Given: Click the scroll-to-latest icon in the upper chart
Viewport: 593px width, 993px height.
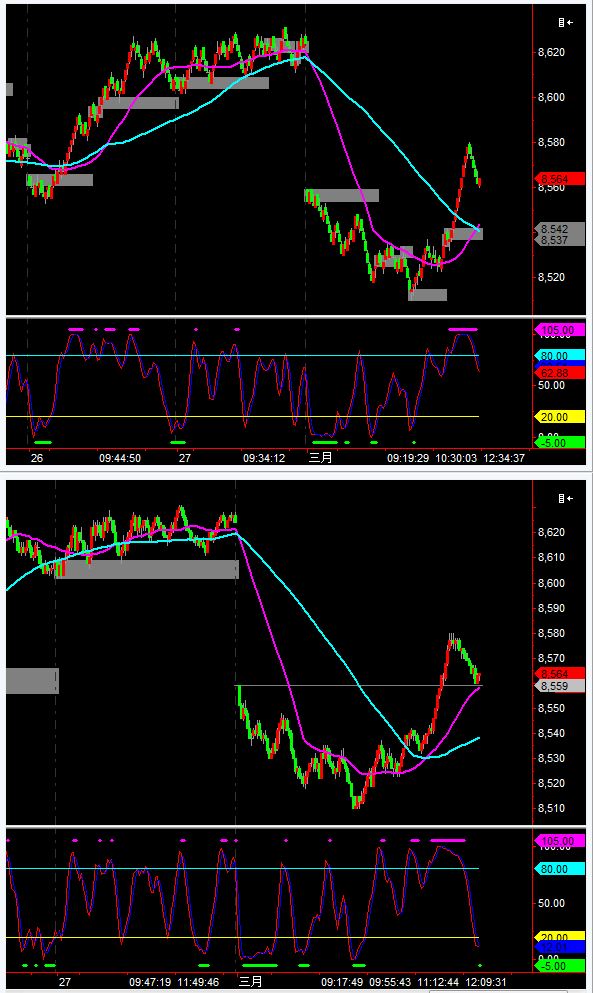Looking at the screenshot, I should (x=566, y=22).
